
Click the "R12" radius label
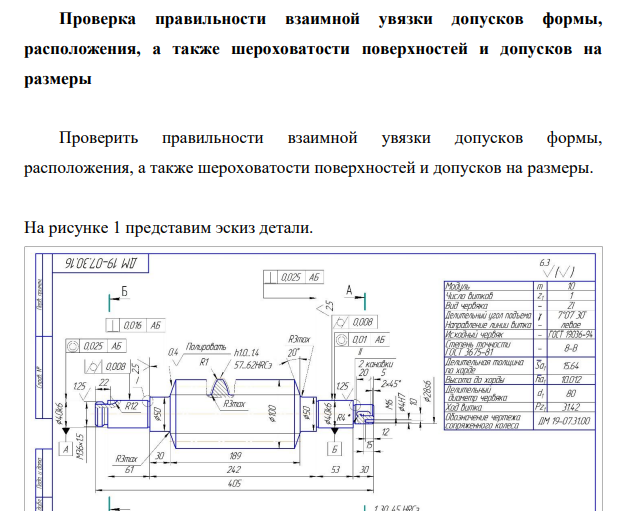point(130,406)
